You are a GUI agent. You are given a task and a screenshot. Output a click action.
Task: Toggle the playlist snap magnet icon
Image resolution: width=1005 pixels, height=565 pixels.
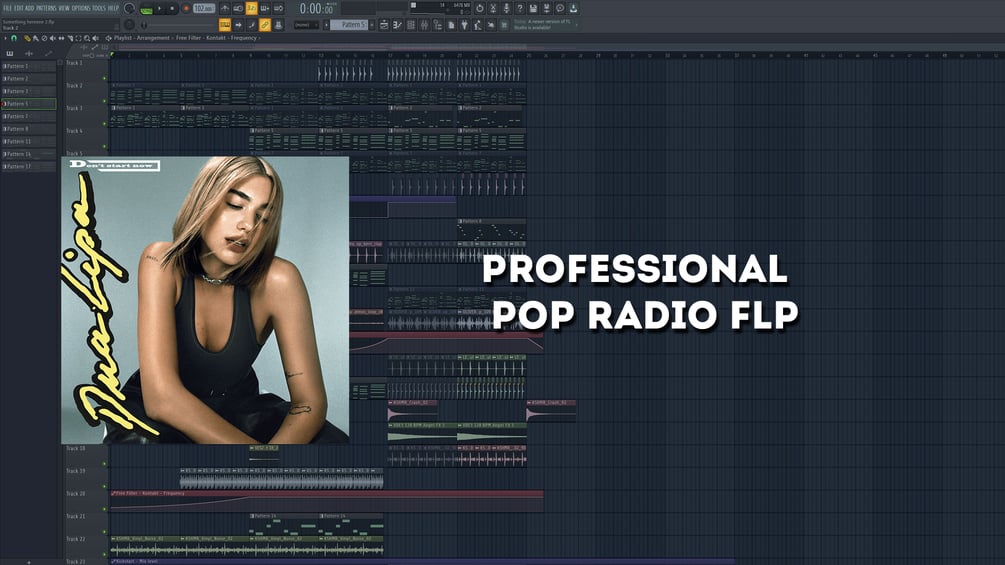(x=13, y=38)
